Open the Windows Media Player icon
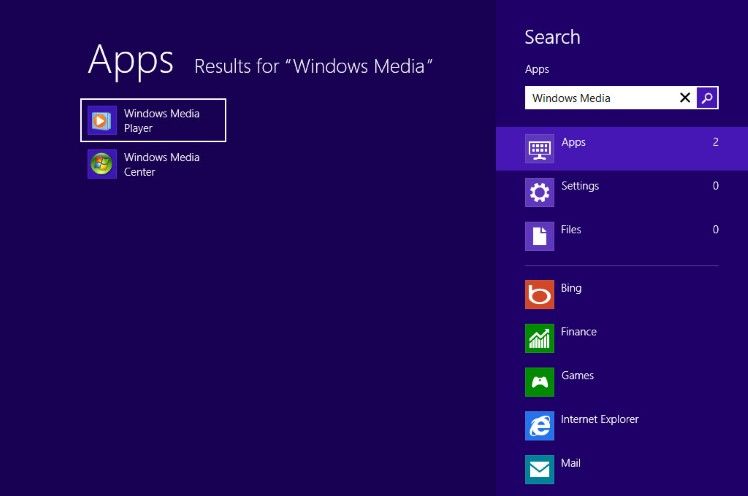The width and height of the screenshot is (748, 496). [x=102, y=120]
